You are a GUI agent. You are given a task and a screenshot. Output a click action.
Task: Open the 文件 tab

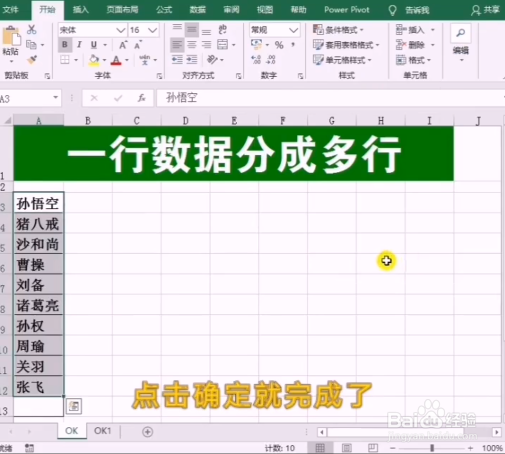tap(10, 10)
